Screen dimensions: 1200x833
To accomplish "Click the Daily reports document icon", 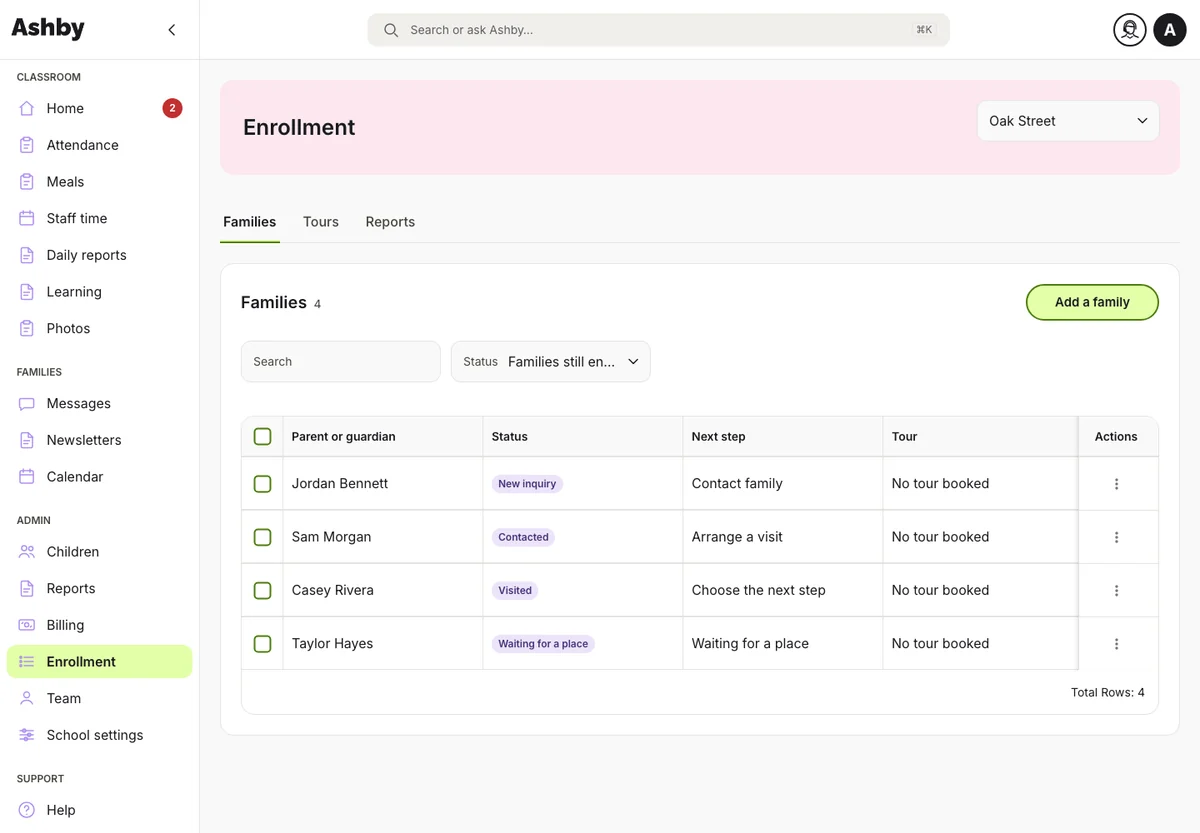I will coord(27,255).
